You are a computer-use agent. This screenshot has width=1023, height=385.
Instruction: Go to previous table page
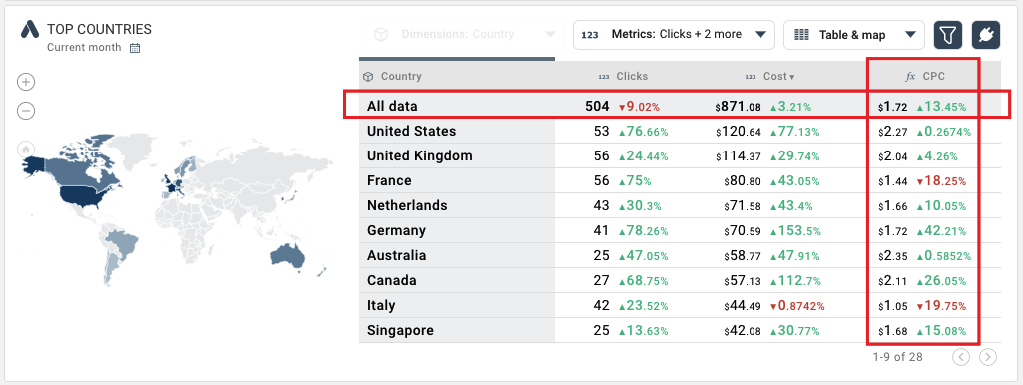tap(961, 357)
